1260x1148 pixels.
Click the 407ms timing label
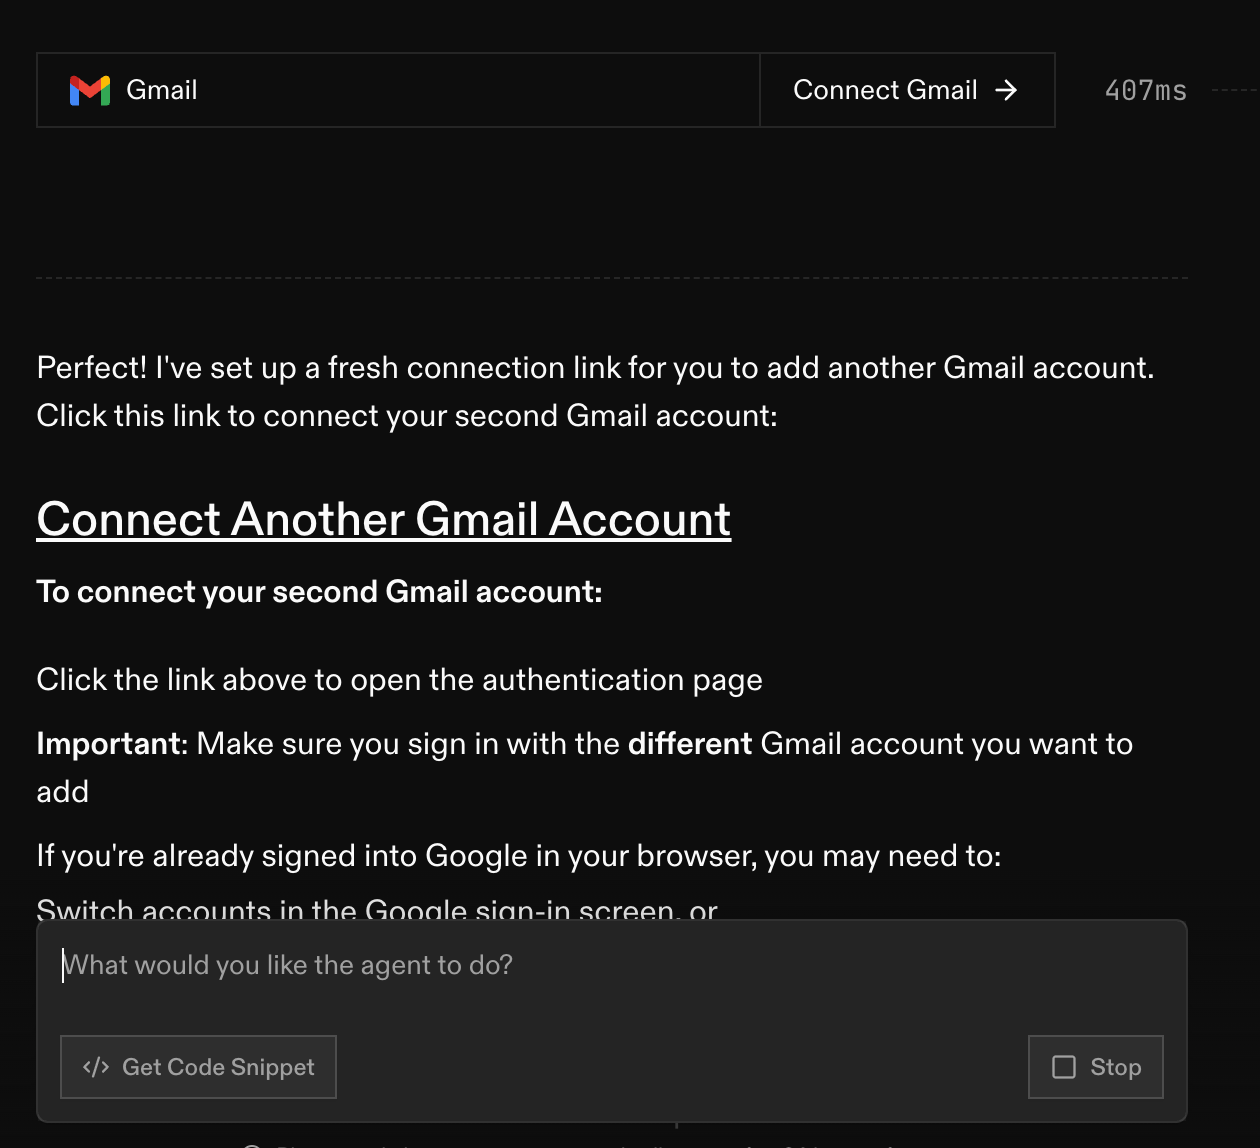tap(1146, 90)
